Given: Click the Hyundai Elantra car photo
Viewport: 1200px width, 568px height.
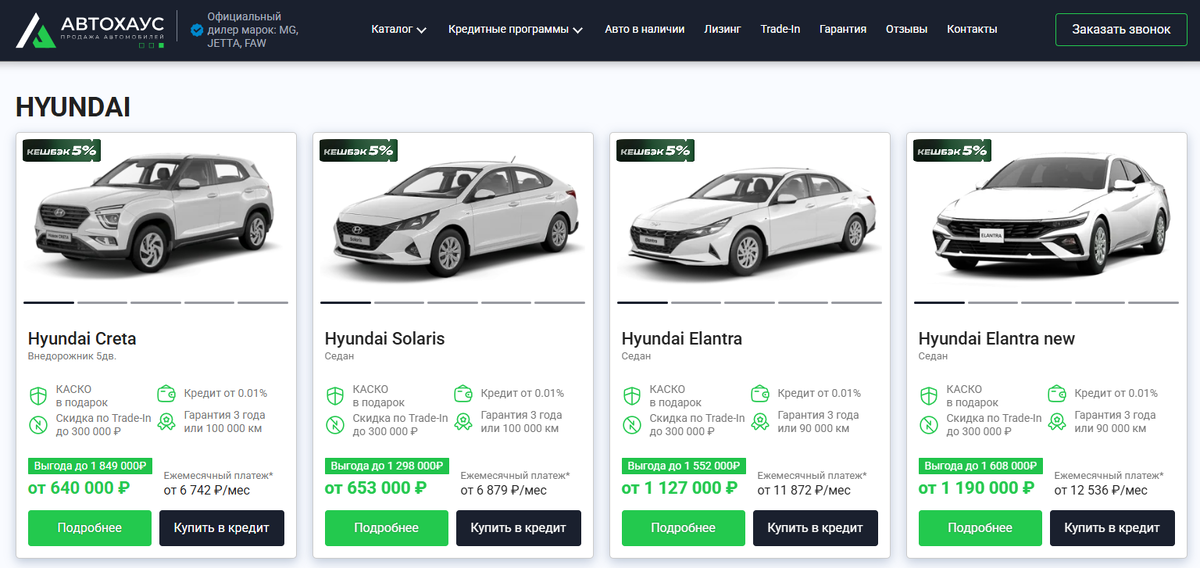Looking at the screenshot, I should [x=750, y=220].
